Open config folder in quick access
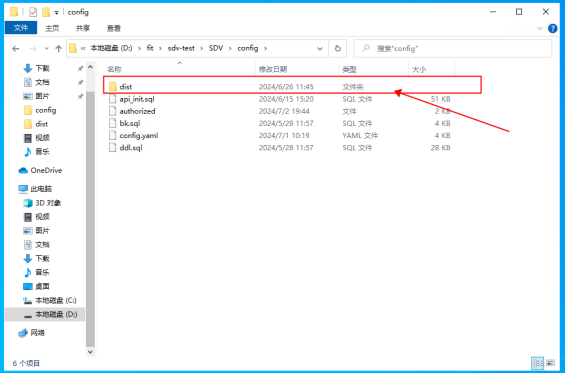The image size is (565, 373). (x=46, y=110)
